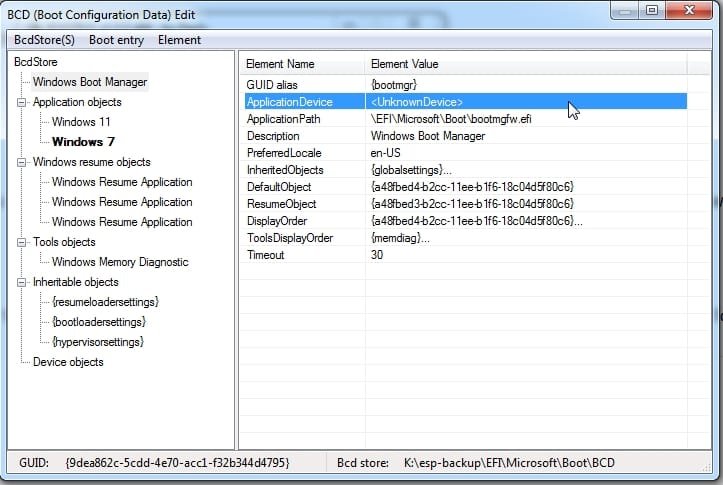Select the second Windows Resume Application
The image size is (723, 485).
pos(122,202)
